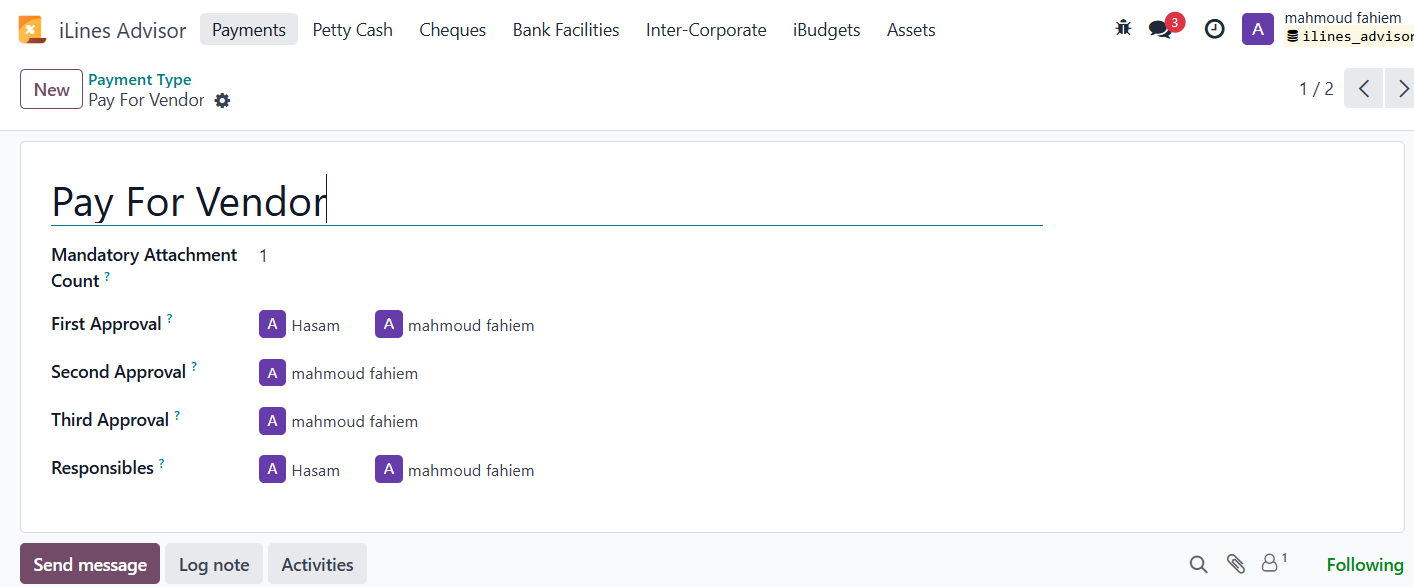Screen dimensions: 1414x587
Task: Open the Inter-Corporate menu
Action: coord(706,30)
